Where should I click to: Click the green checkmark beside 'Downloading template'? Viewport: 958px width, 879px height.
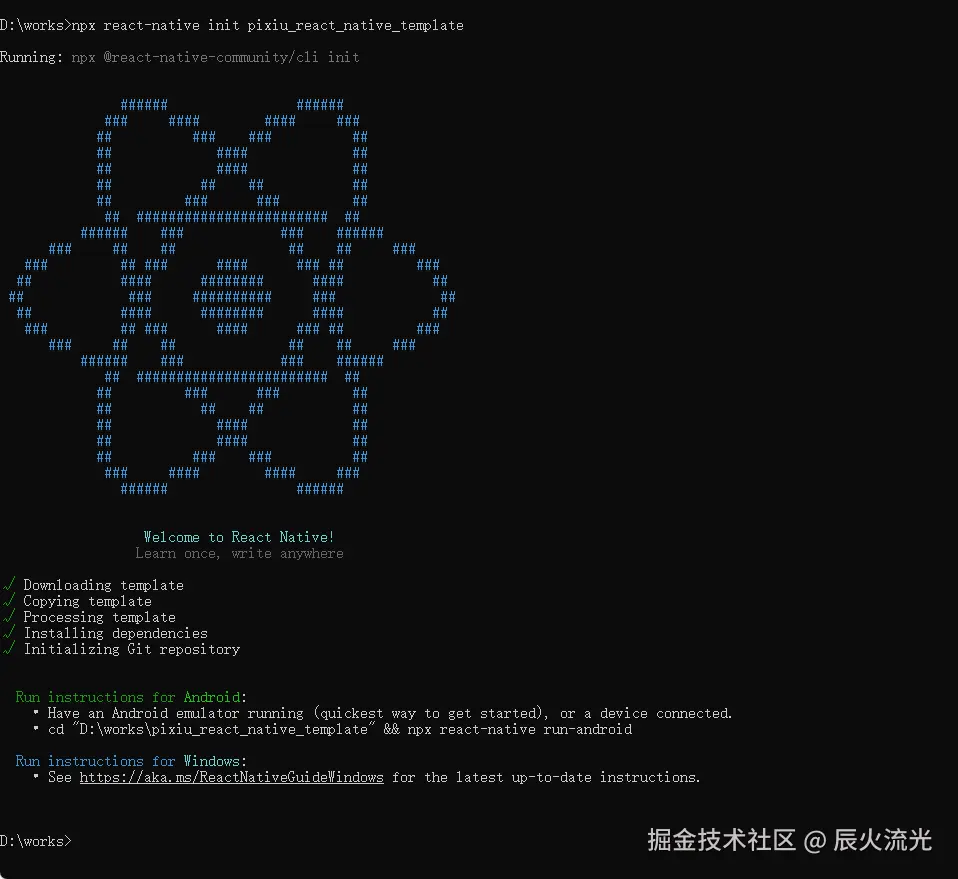point(9,585)
